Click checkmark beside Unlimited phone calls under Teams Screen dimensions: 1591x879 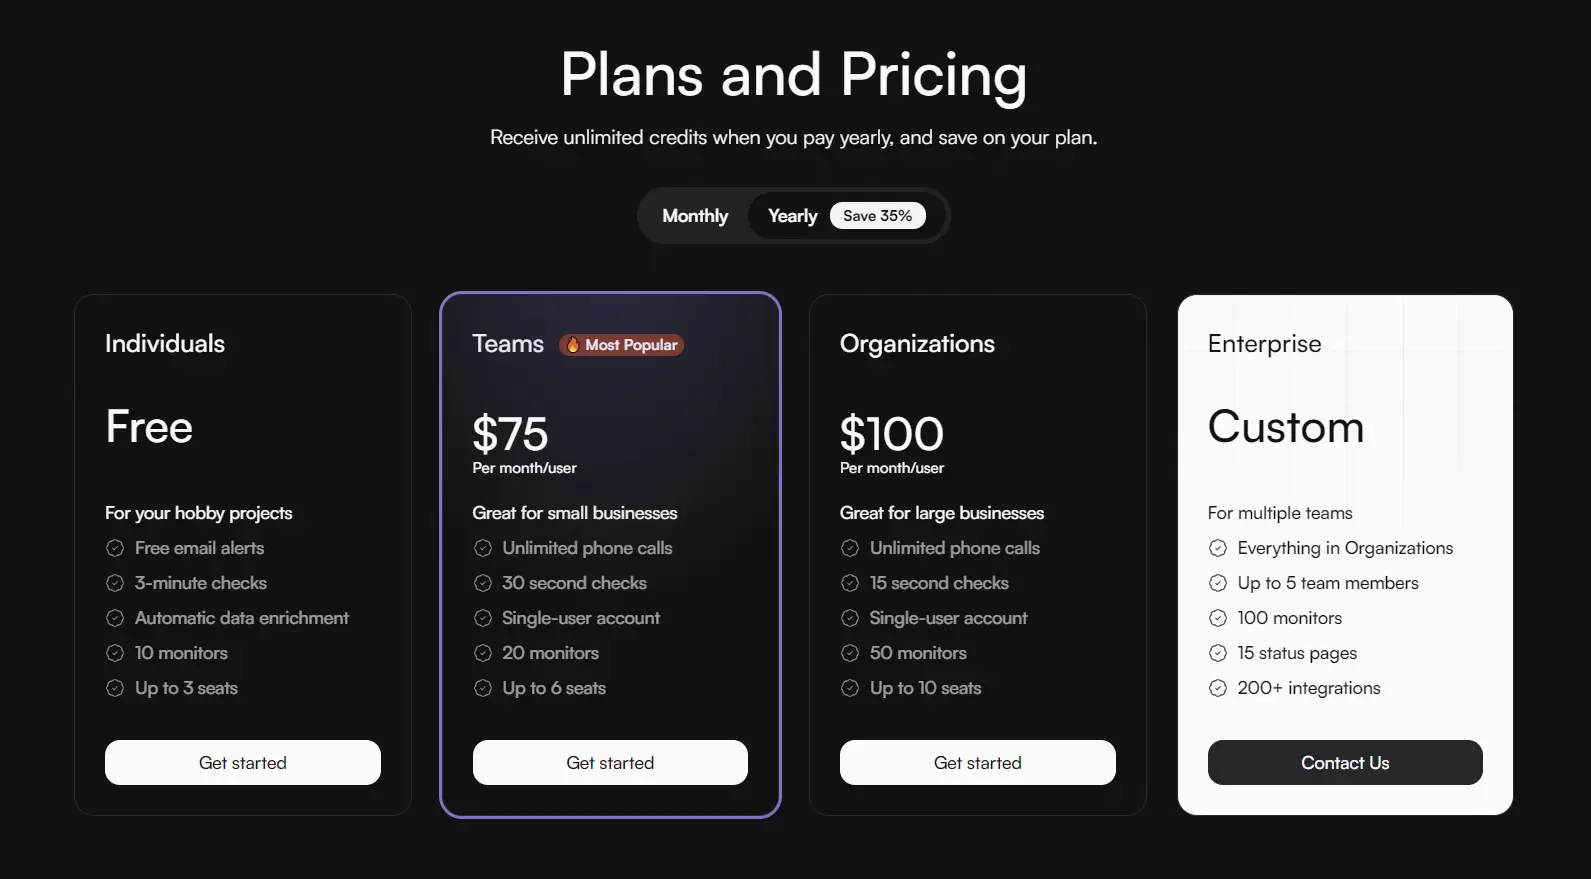481,548
